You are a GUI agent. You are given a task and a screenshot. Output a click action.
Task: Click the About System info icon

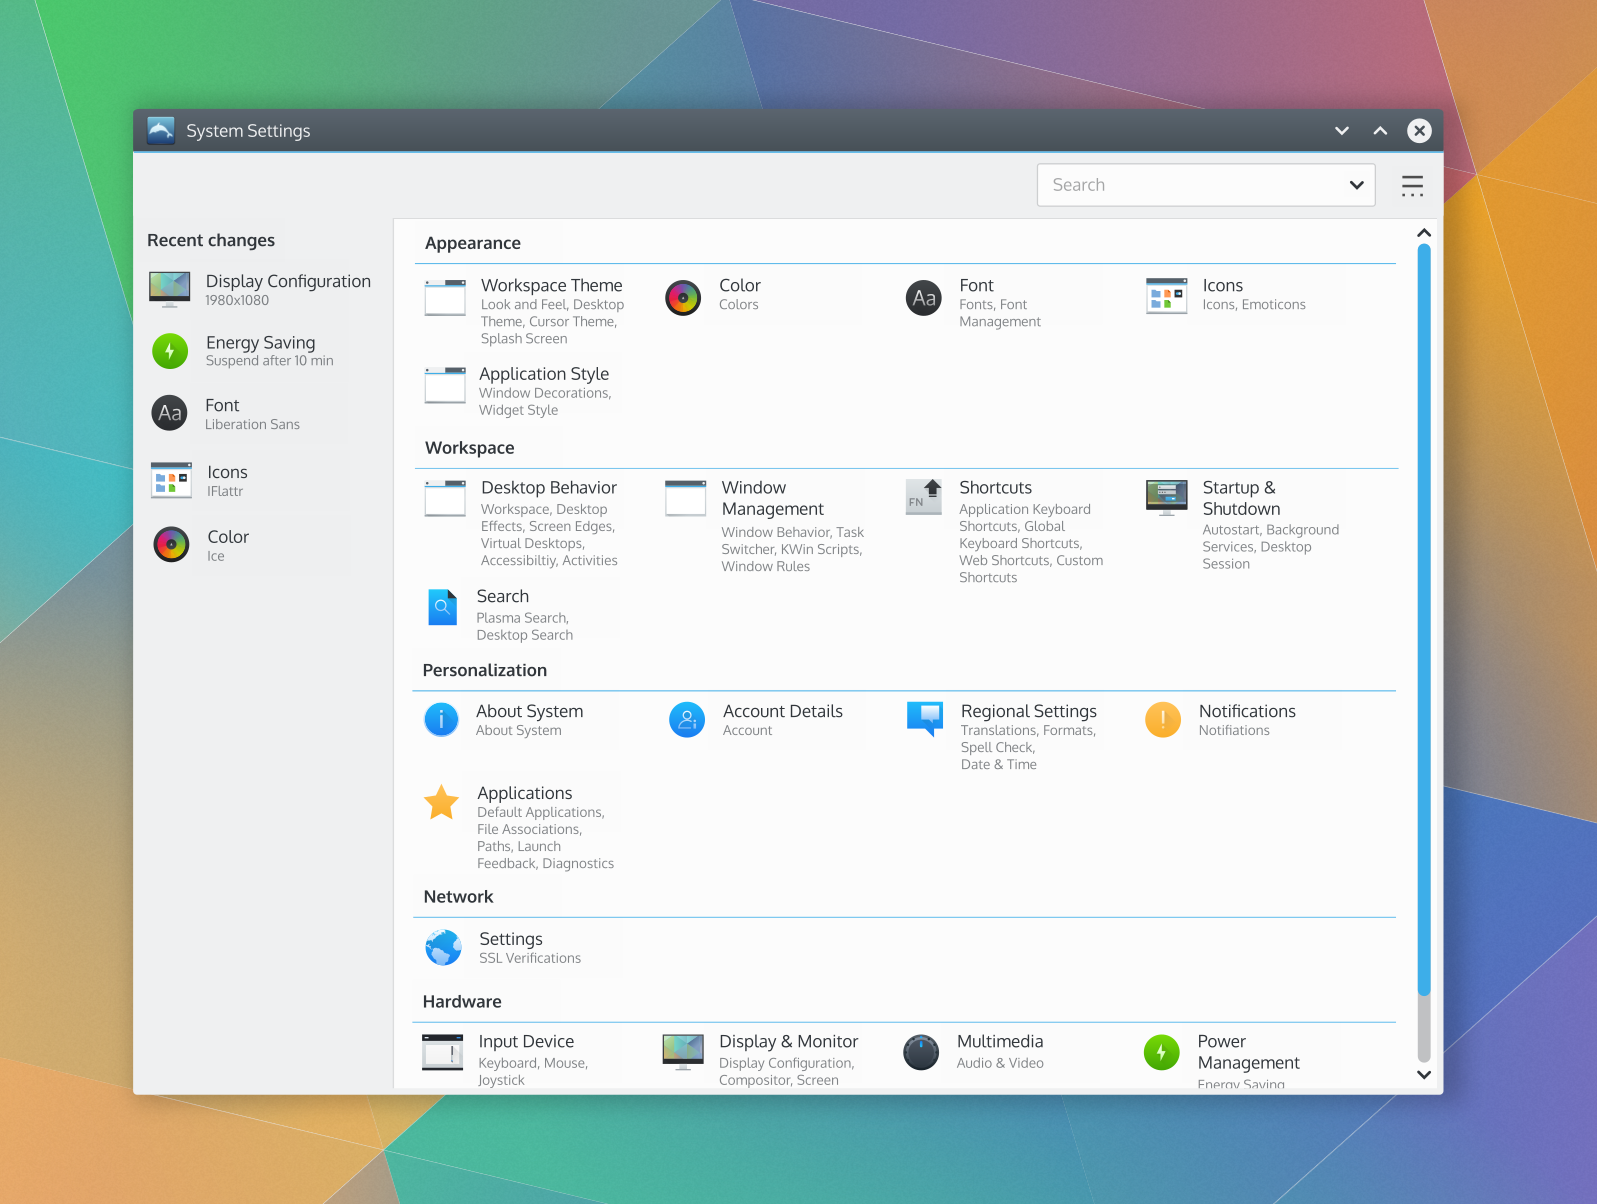441,720
